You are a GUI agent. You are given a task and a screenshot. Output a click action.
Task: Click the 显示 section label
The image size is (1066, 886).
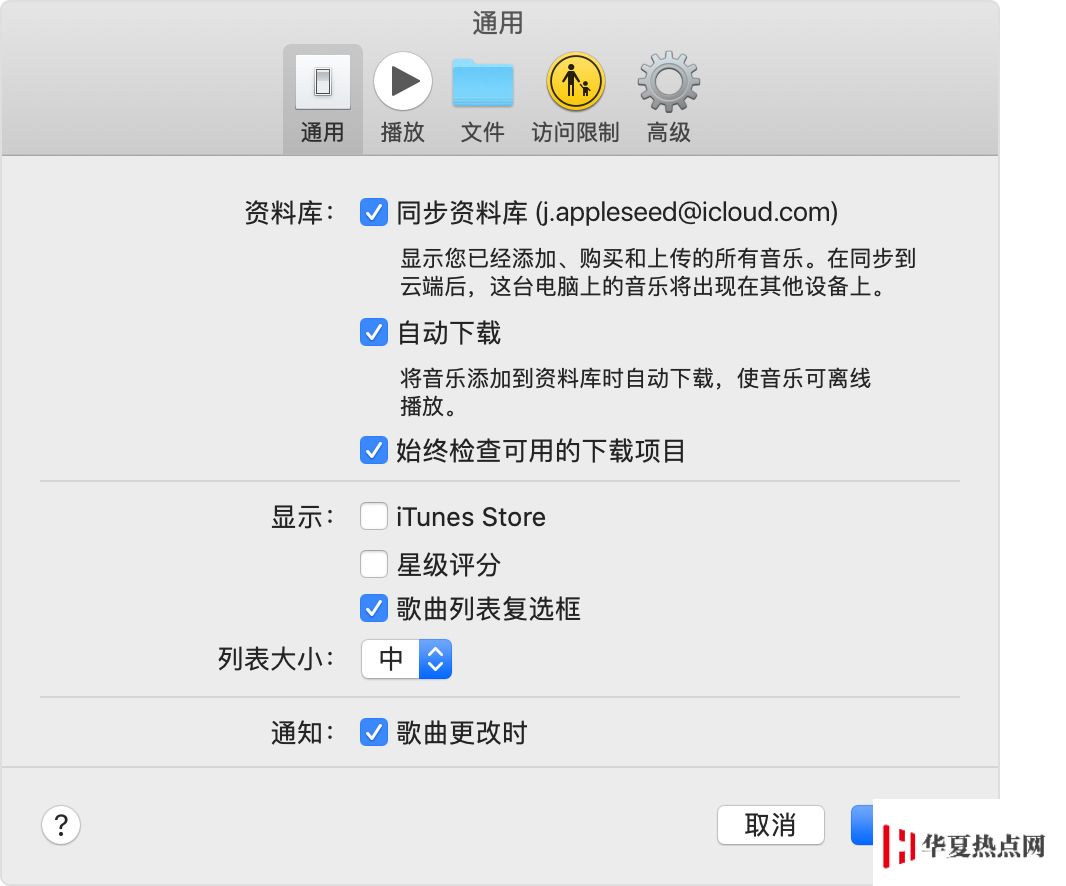pos(303,517)
